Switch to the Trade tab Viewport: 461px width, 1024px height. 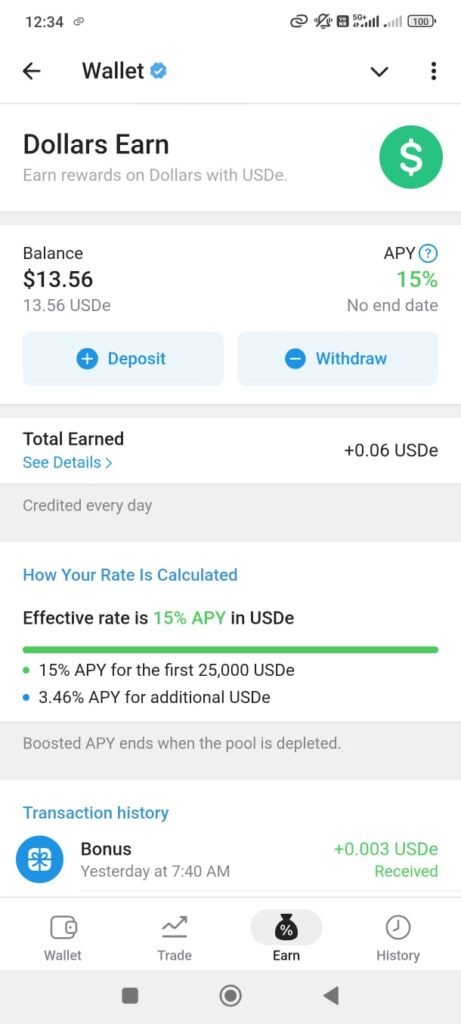(174, 938)
